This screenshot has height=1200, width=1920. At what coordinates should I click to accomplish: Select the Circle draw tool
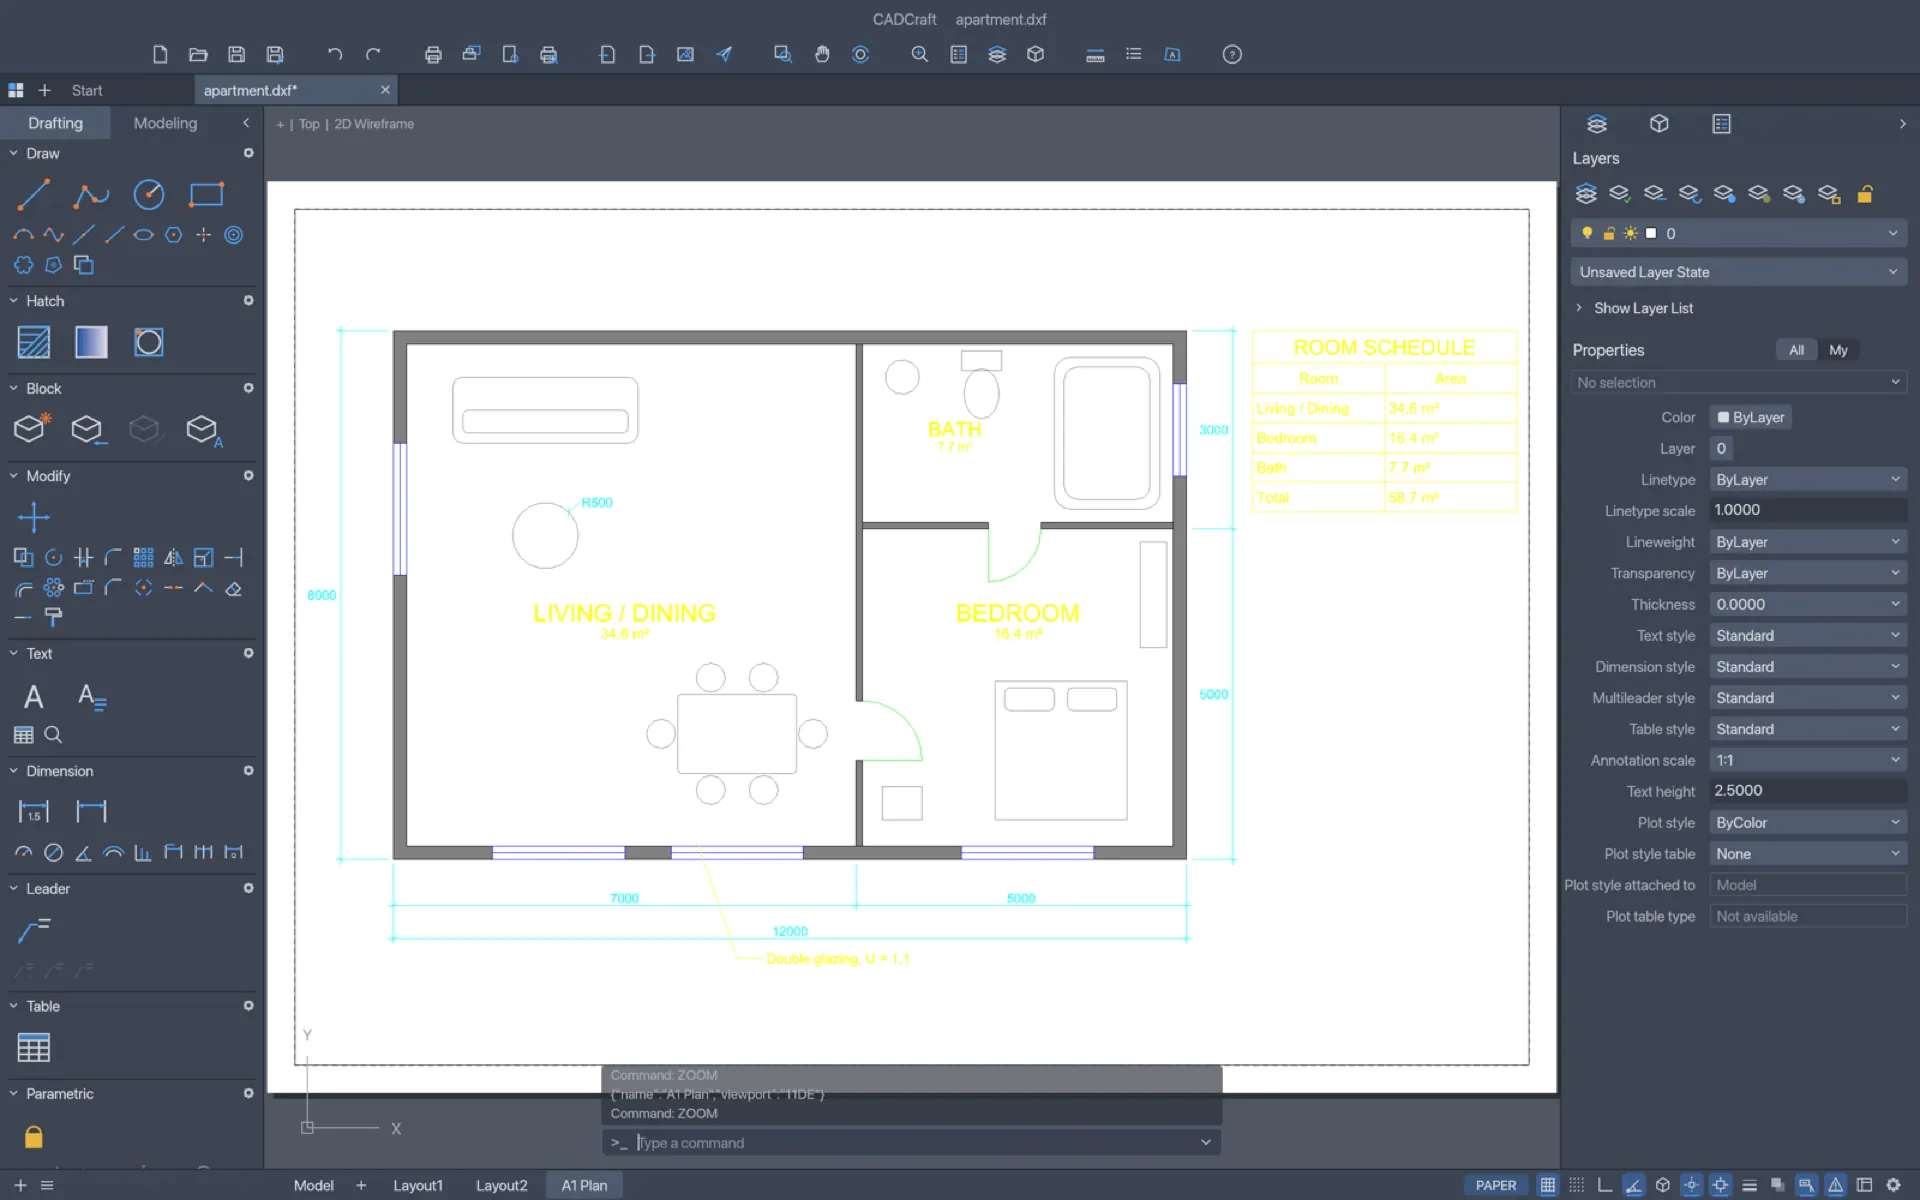(x=149, y=194)
